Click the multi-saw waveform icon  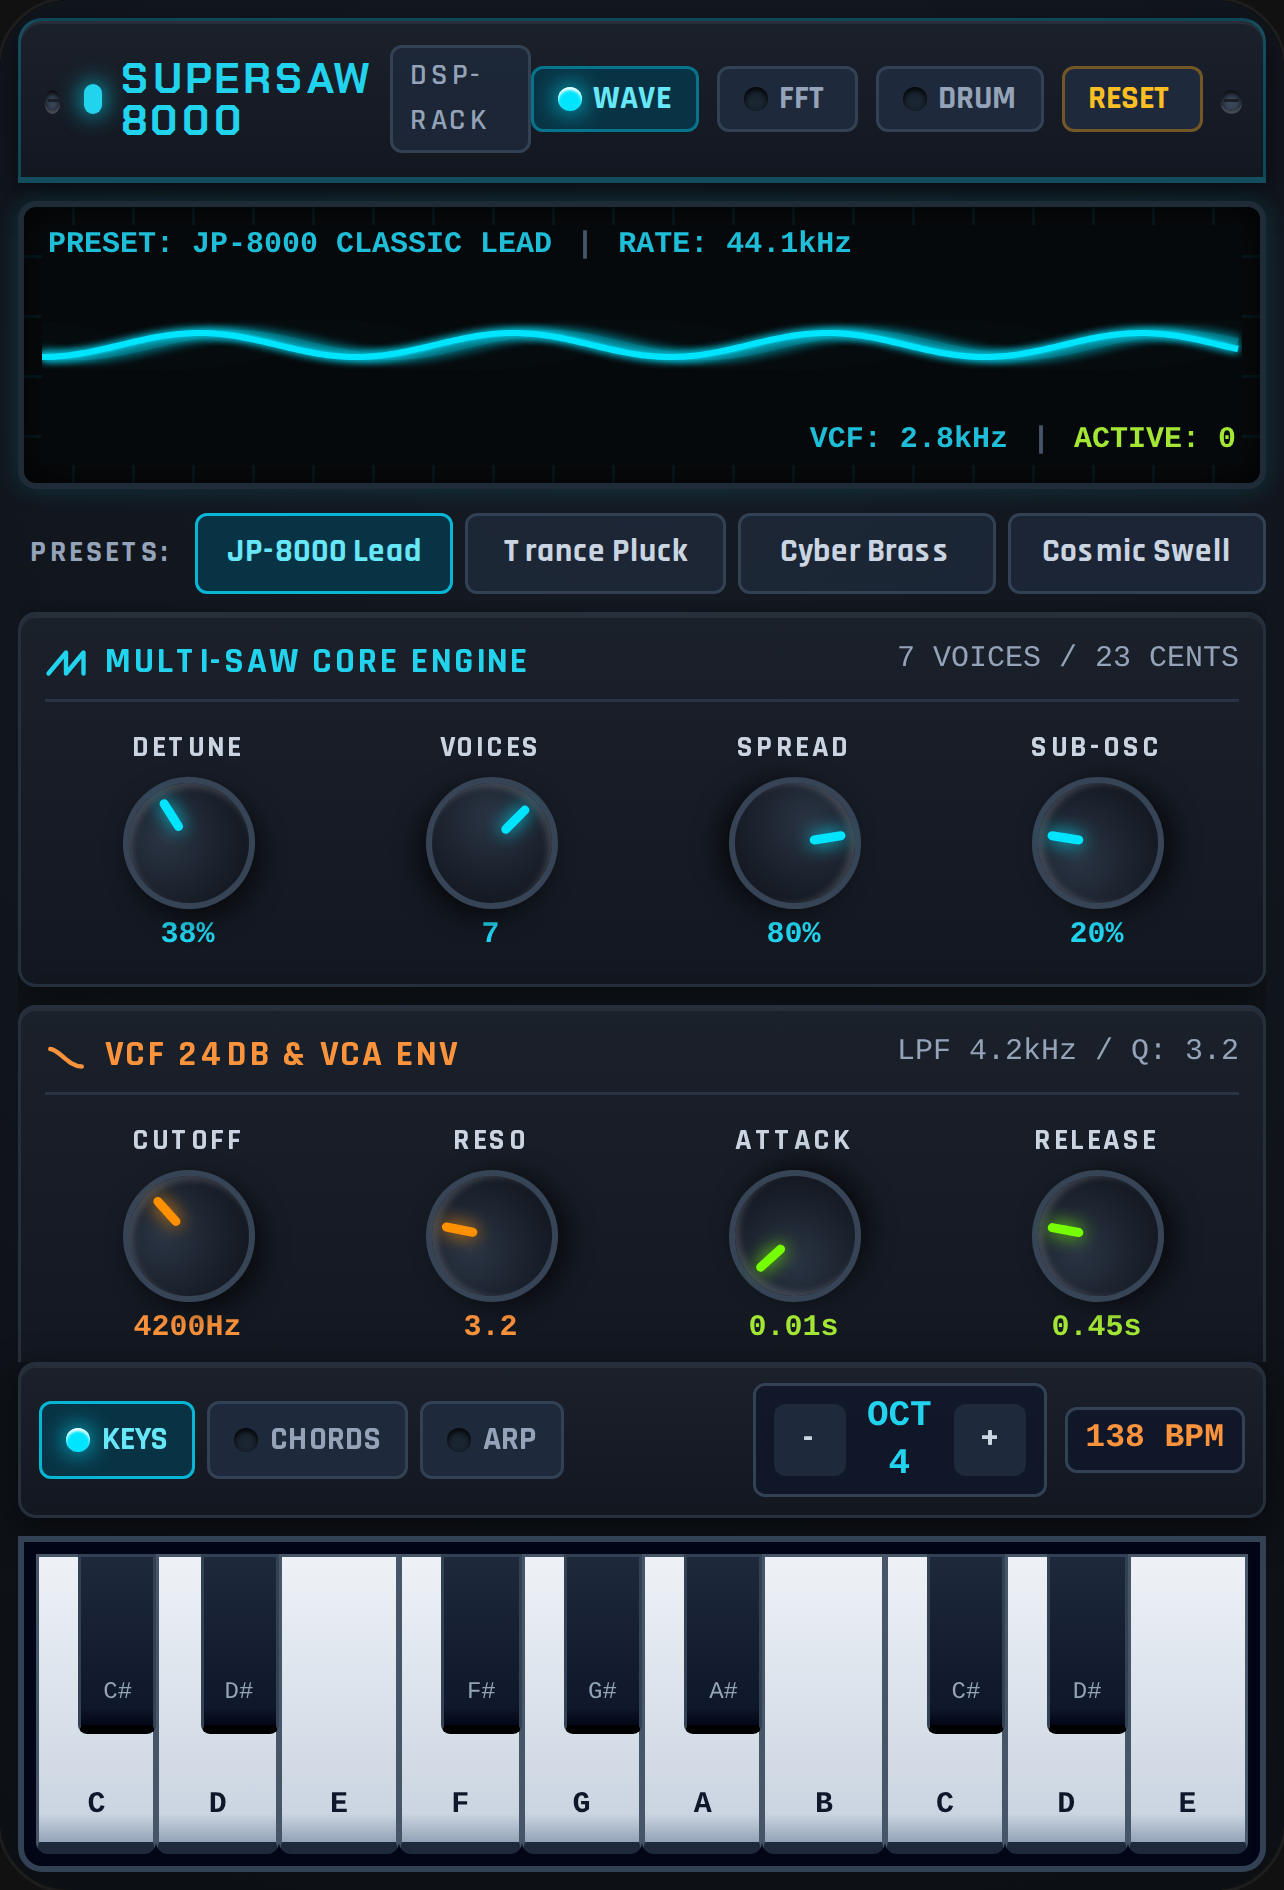67,662
